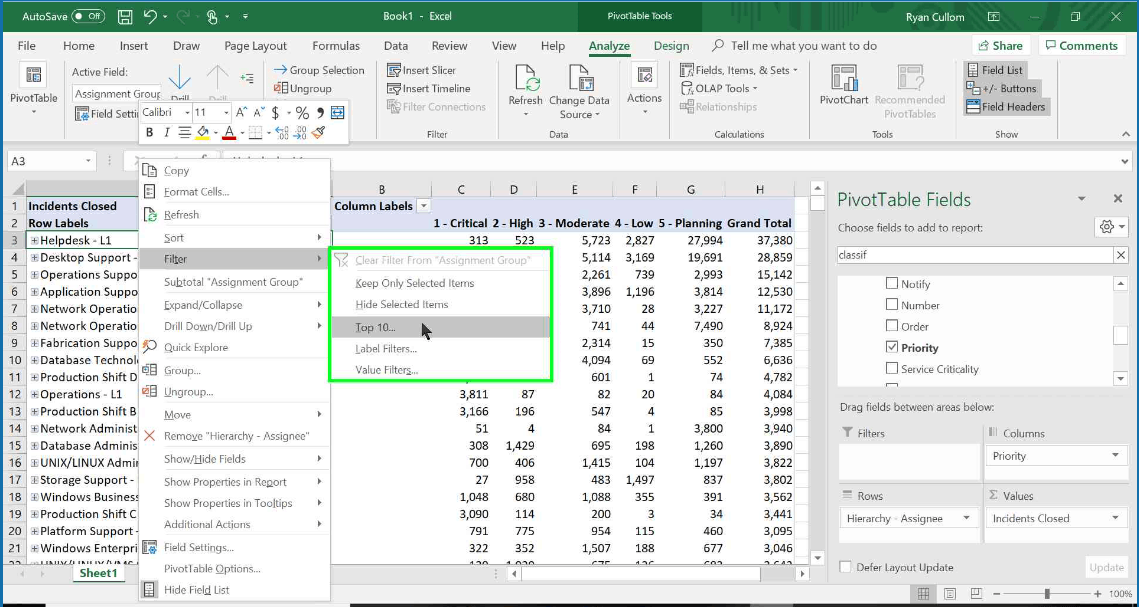Screen dimensions: 1139x607
Task: Click the Drill Down arrow icon
Action: point(179,77)
